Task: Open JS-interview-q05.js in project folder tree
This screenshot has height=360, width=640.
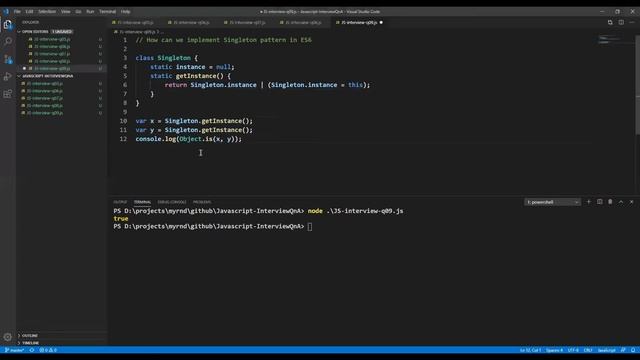Action: (x=61, y=84)
